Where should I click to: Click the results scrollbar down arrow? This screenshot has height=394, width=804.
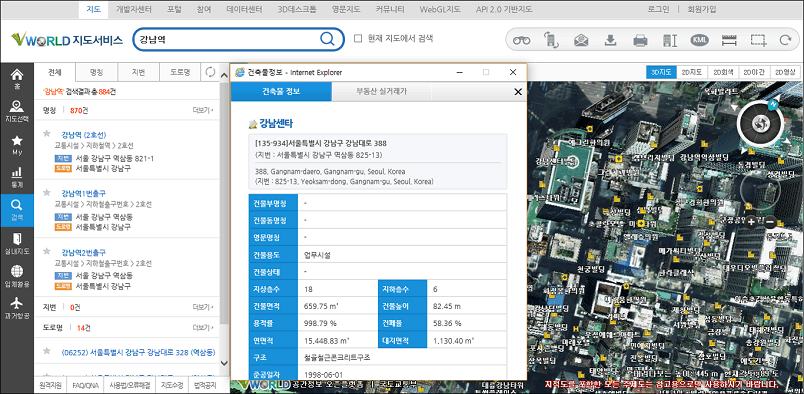[x=224, y=363]
